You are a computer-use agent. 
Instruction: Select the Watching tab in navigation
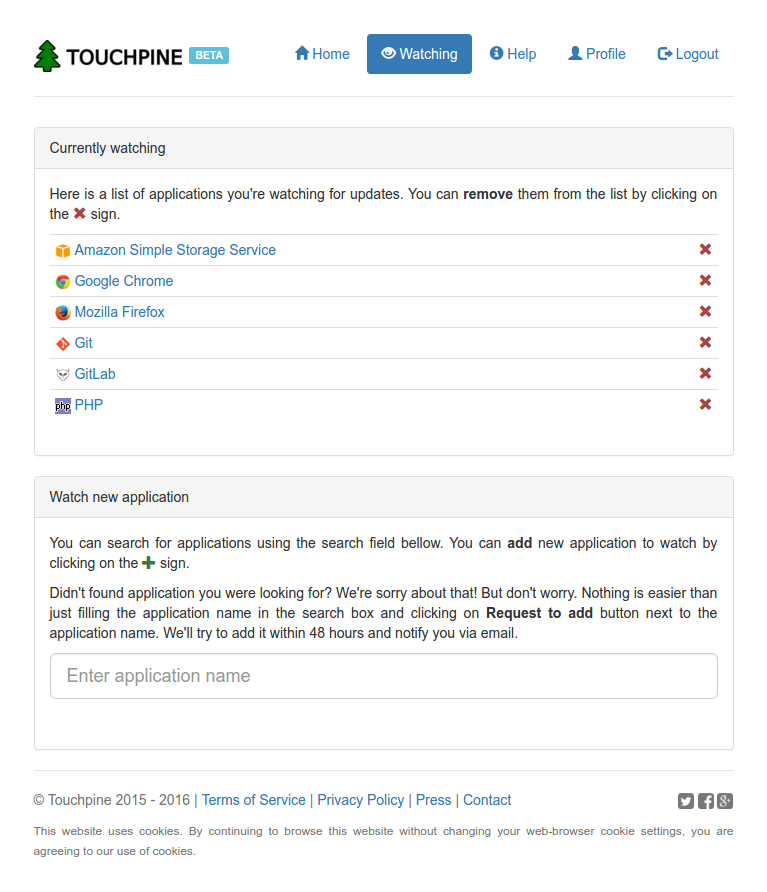[x=419, y=54]
